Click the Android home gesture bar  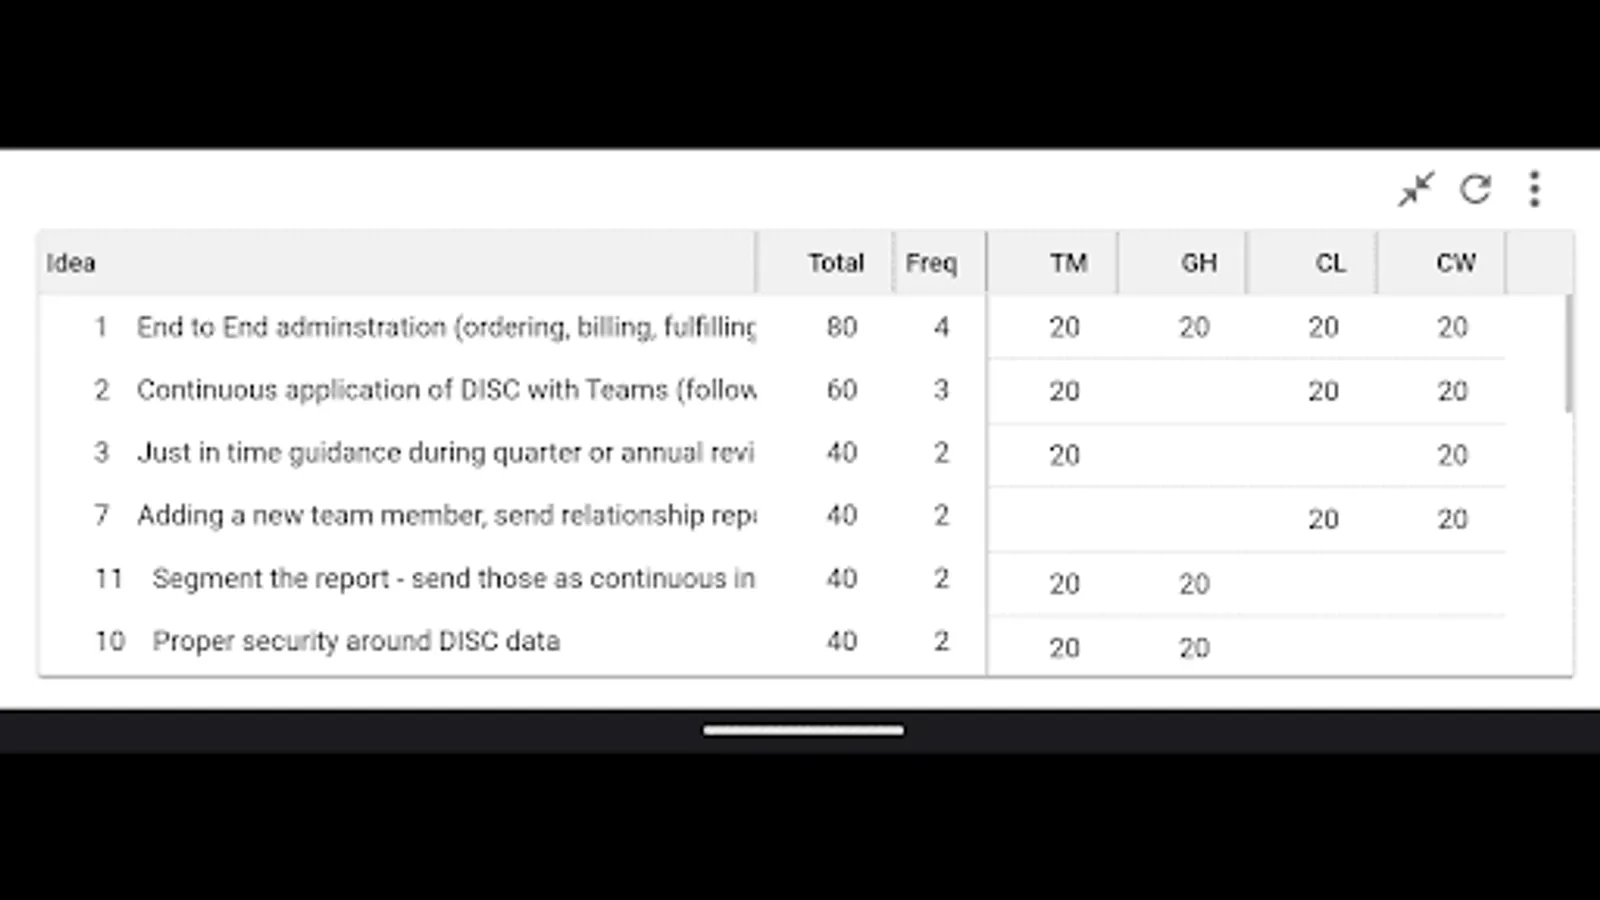coord(803,730)
